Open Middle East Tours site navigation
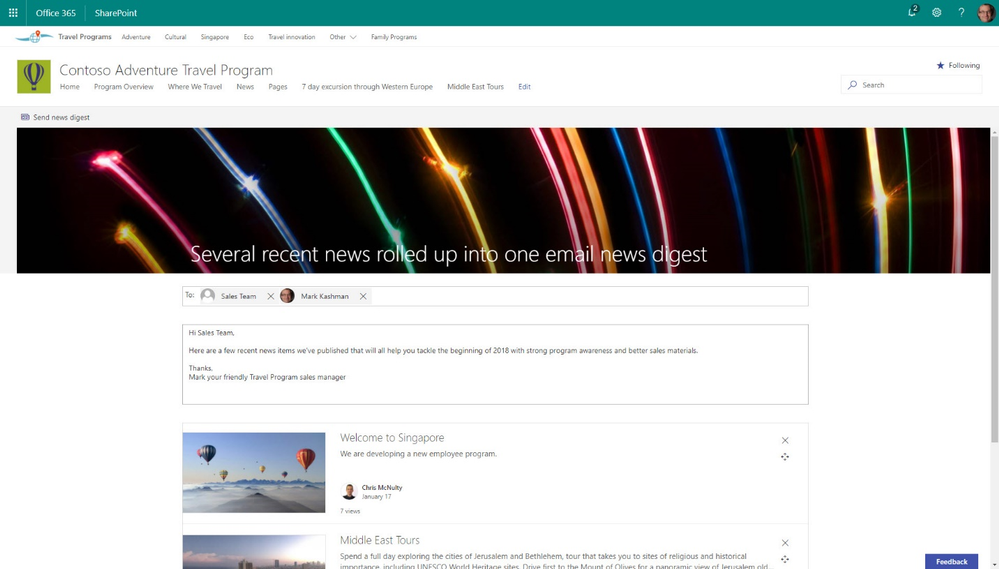The image size is (999, 569). (475, 87)
